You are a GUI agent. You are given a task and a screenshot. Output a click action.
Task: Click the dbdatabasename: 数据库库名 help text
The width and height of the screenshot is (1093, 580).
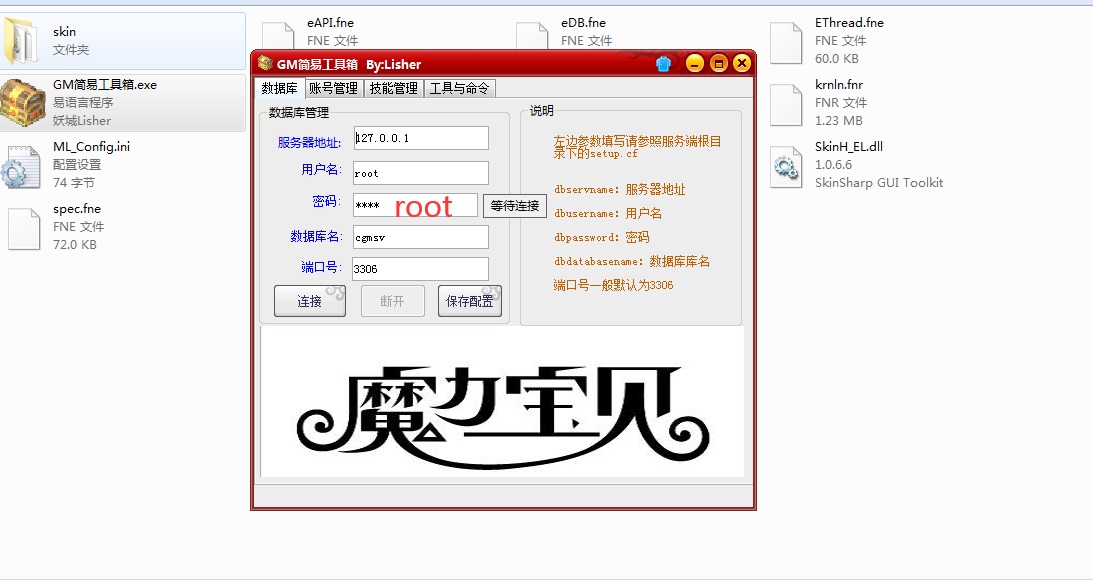coord(632,261)
